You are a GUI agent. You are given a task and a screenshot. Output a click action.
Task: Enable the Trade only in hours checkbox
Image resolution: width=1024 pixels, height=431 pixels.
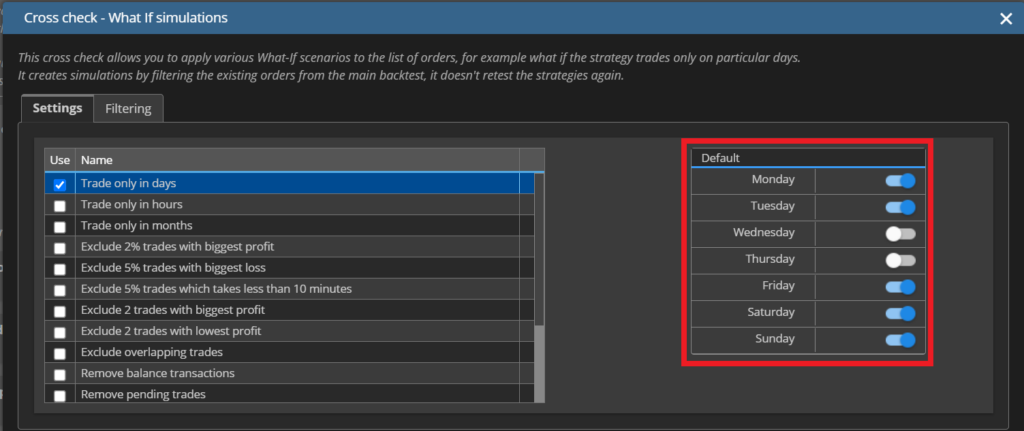point(60,206)
